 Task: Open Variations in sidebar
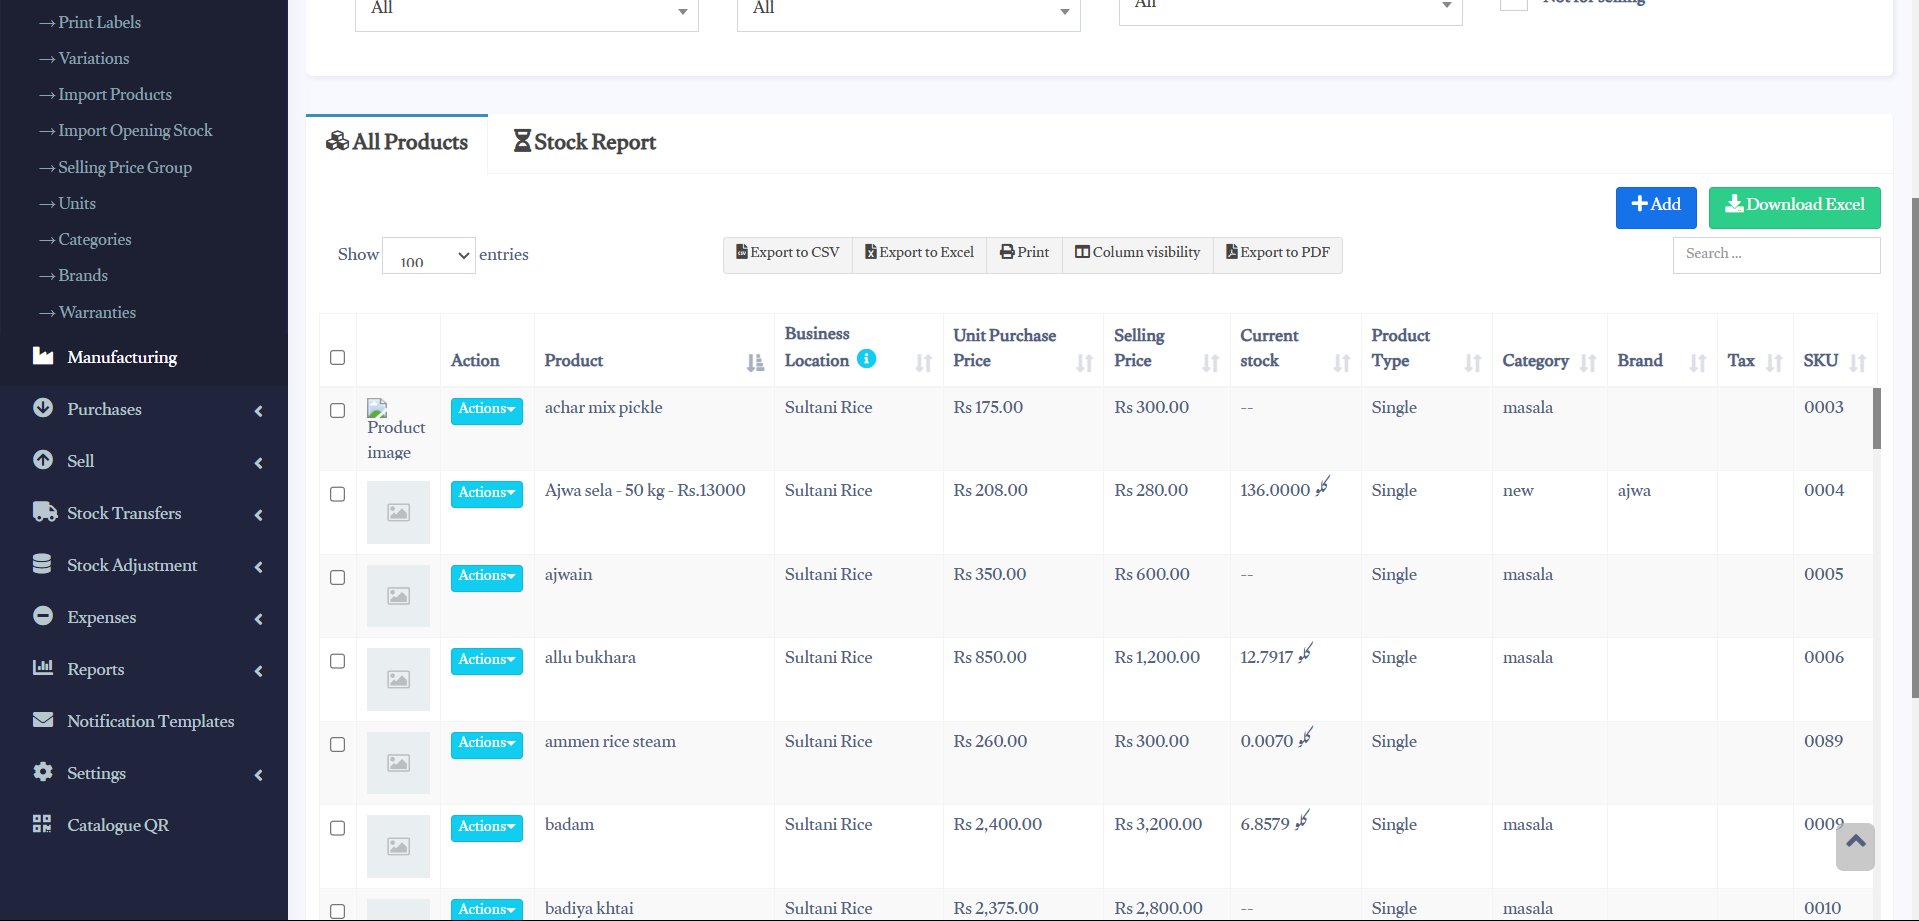point(93,58)
